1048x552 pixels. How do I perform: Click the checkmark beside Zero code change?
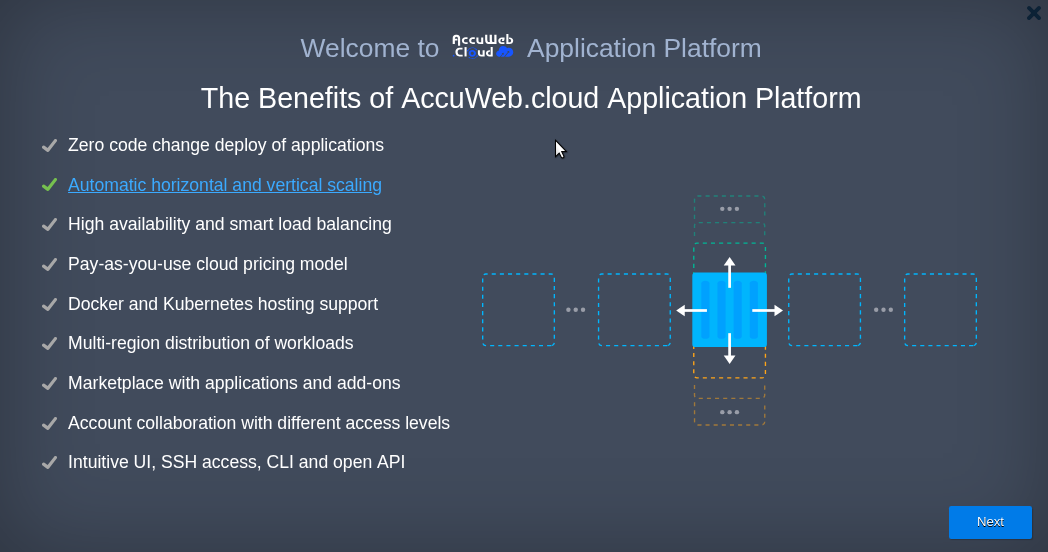(49, 145)
